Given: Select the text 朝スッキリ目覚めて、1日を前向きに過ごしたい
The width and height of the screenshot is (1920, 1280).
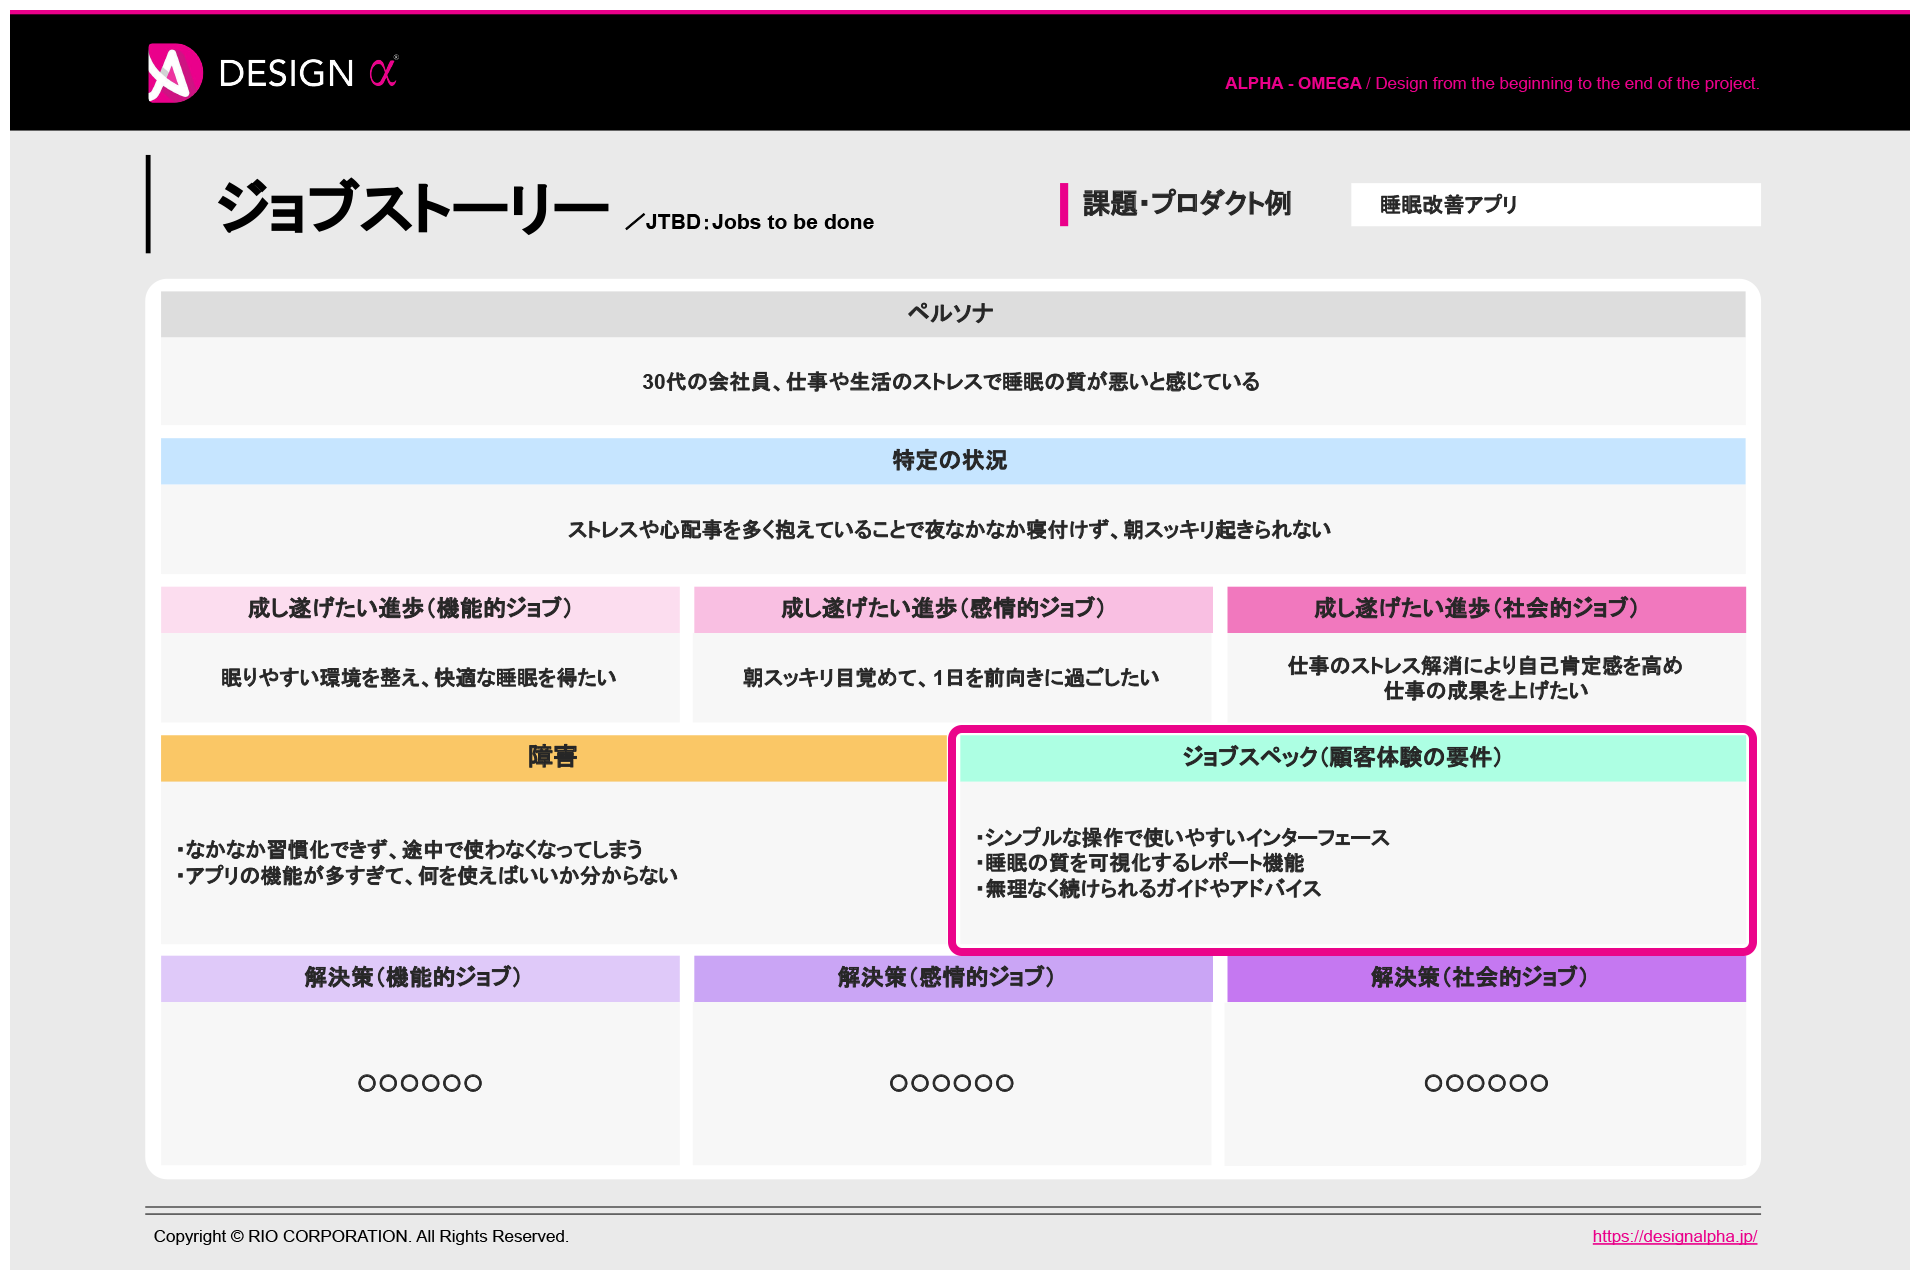Looking at the screenshot, I should 951,678.
